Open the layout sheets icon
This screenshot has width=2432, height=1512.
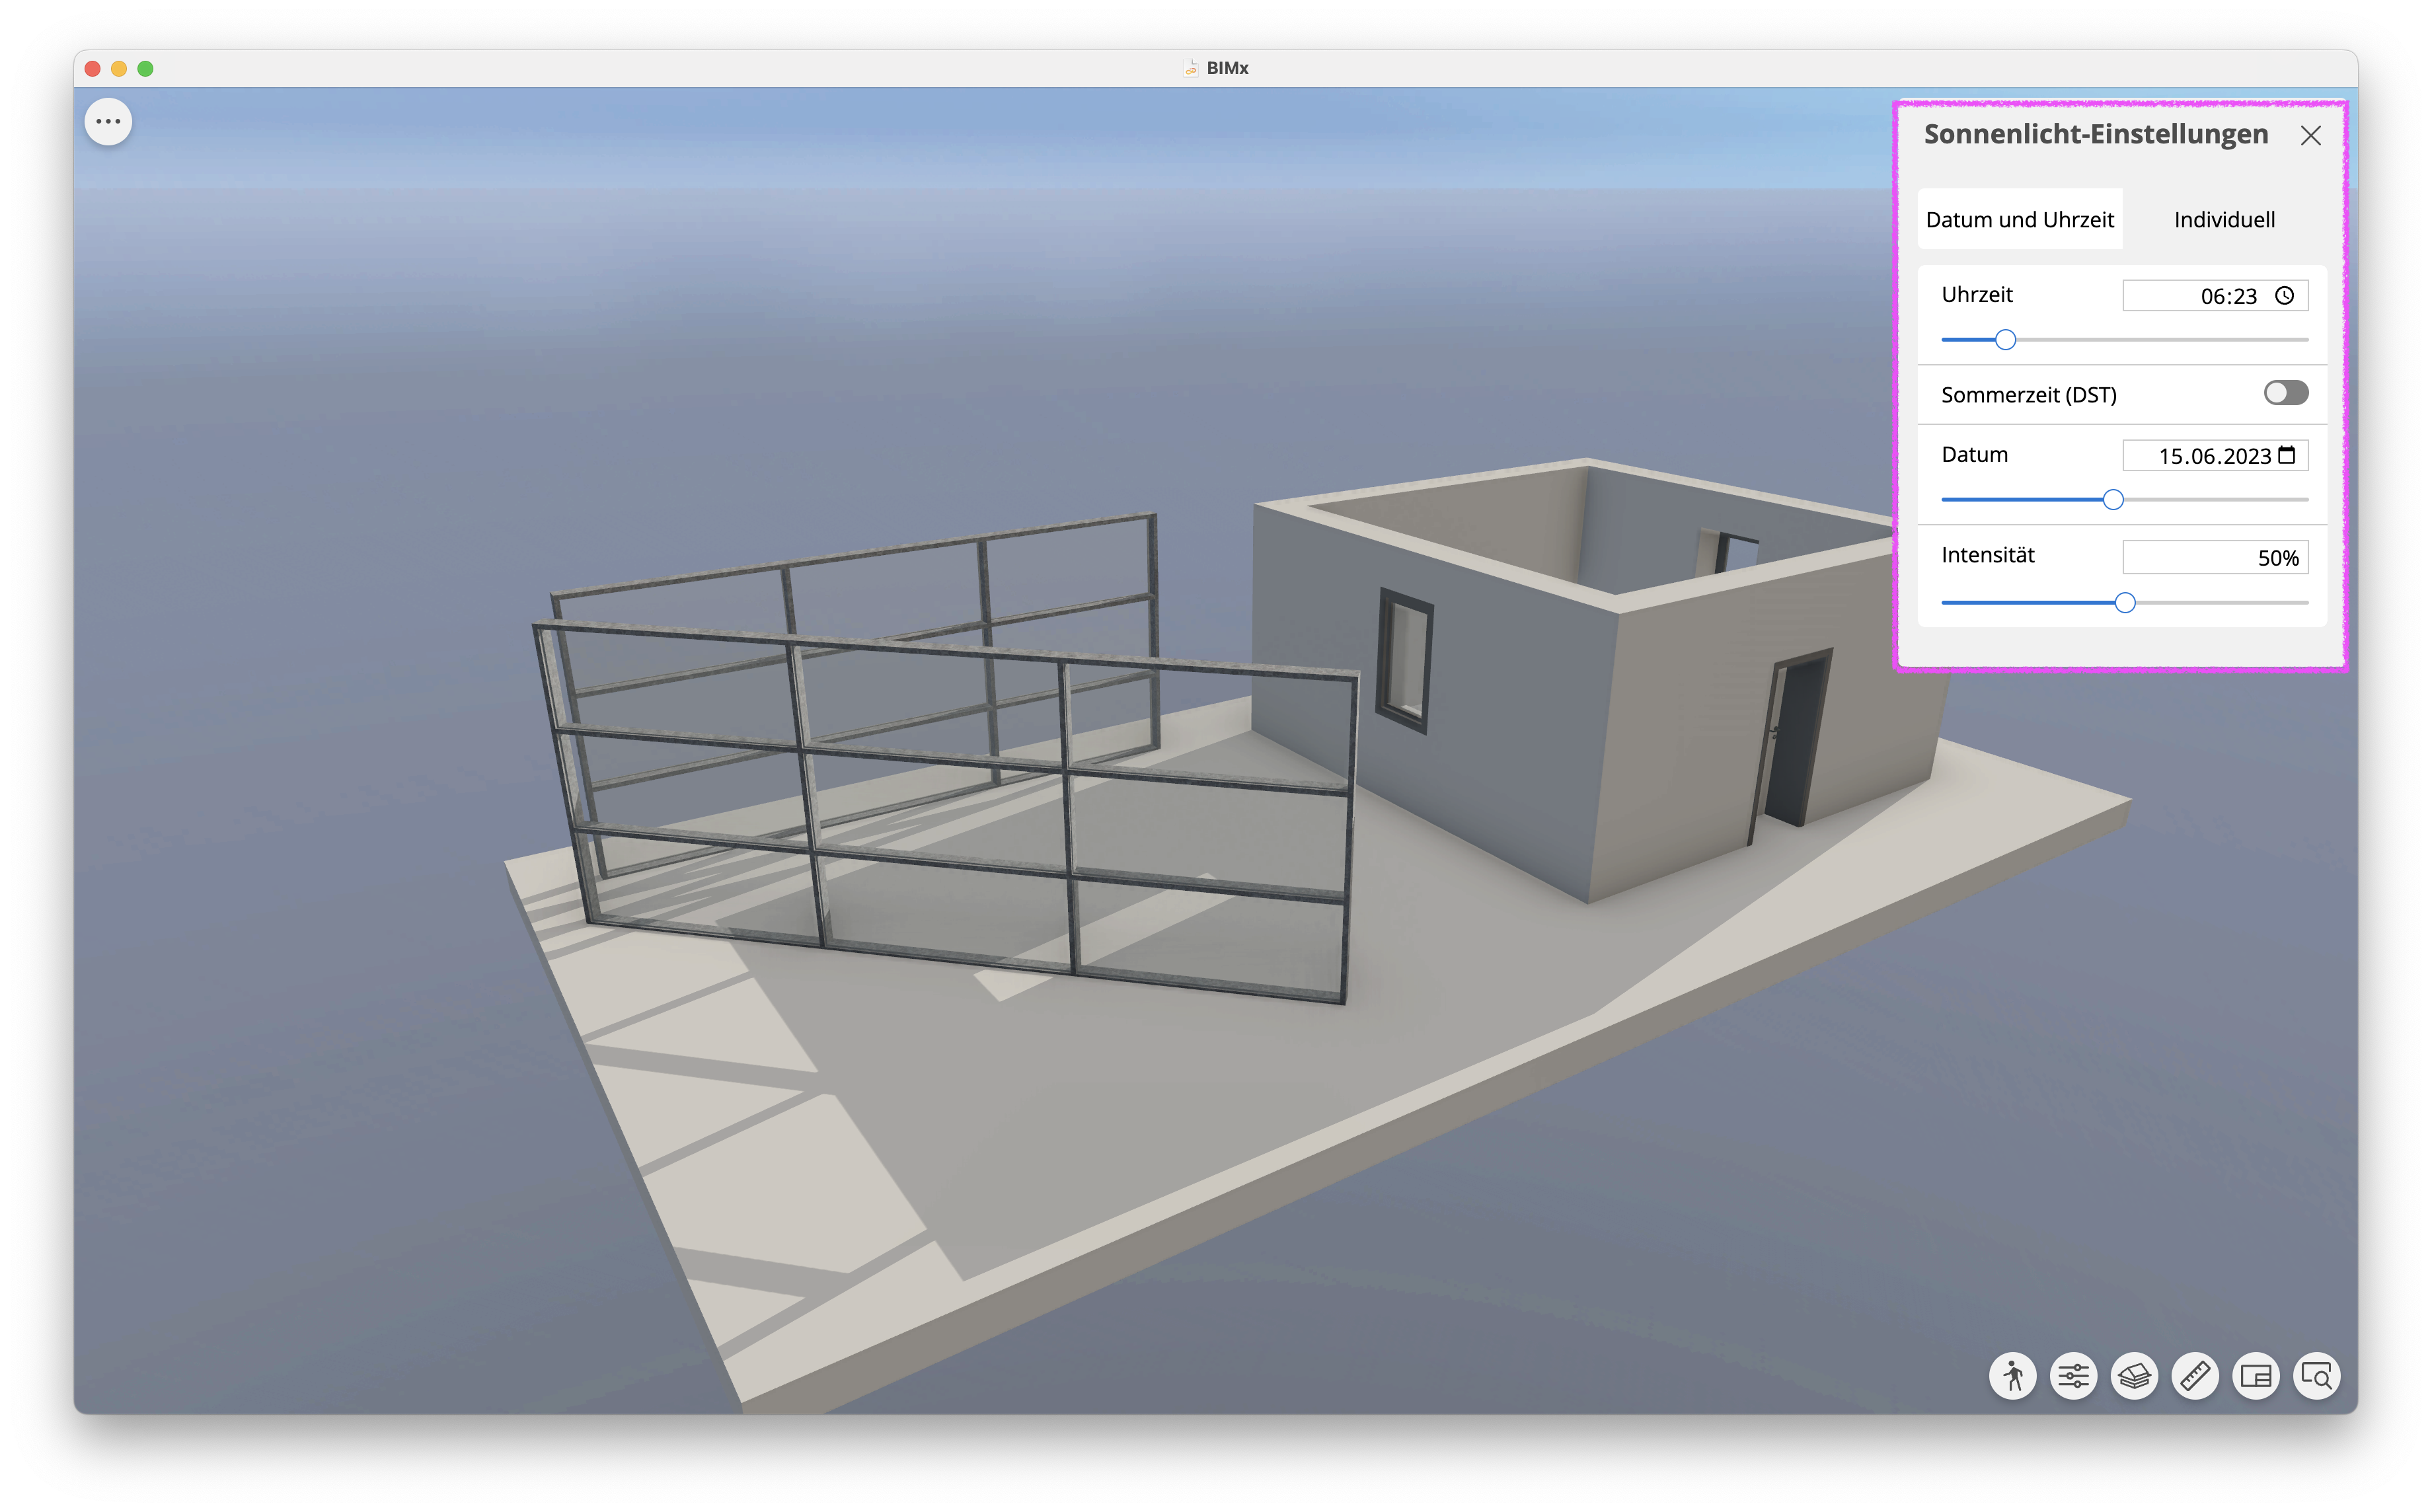tap(2256, 1376)
